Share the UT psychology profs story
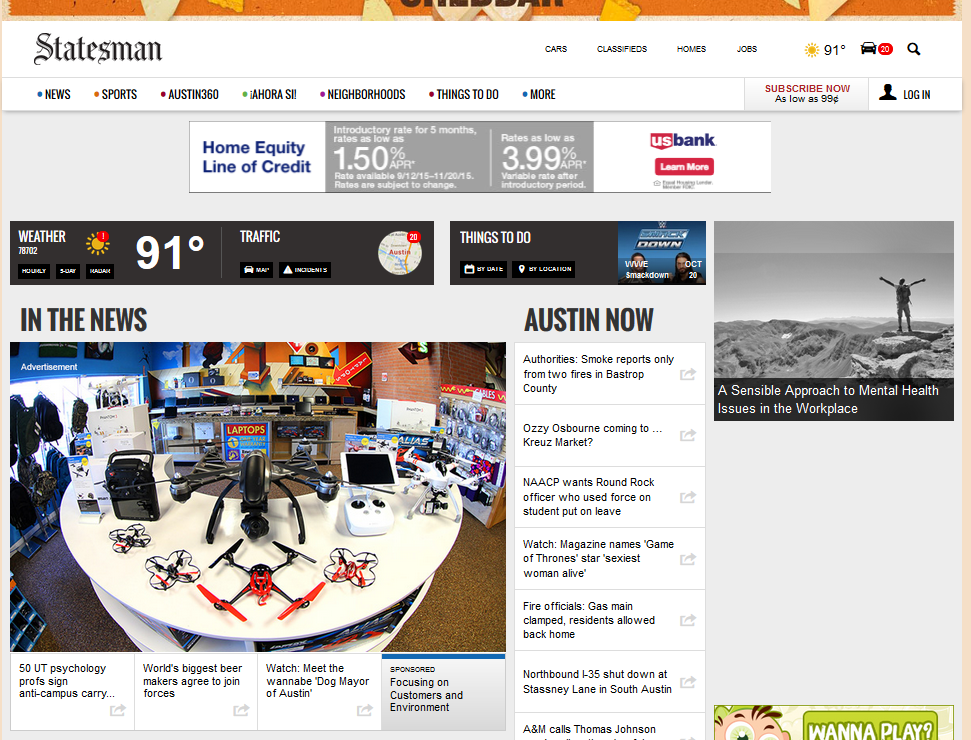This screenshot has height=740, width=971. (x=118, y=710)
